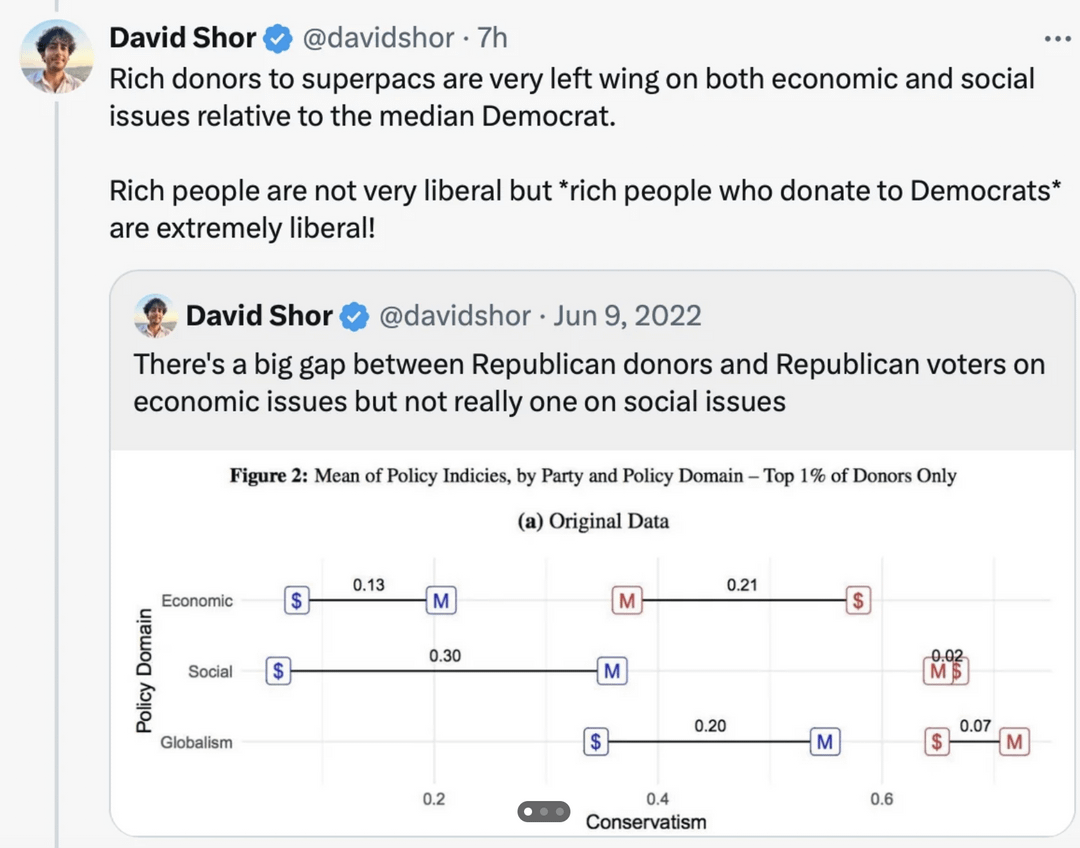
Task: Click the blue $ marker on Economic row
Action: point(297,601)
